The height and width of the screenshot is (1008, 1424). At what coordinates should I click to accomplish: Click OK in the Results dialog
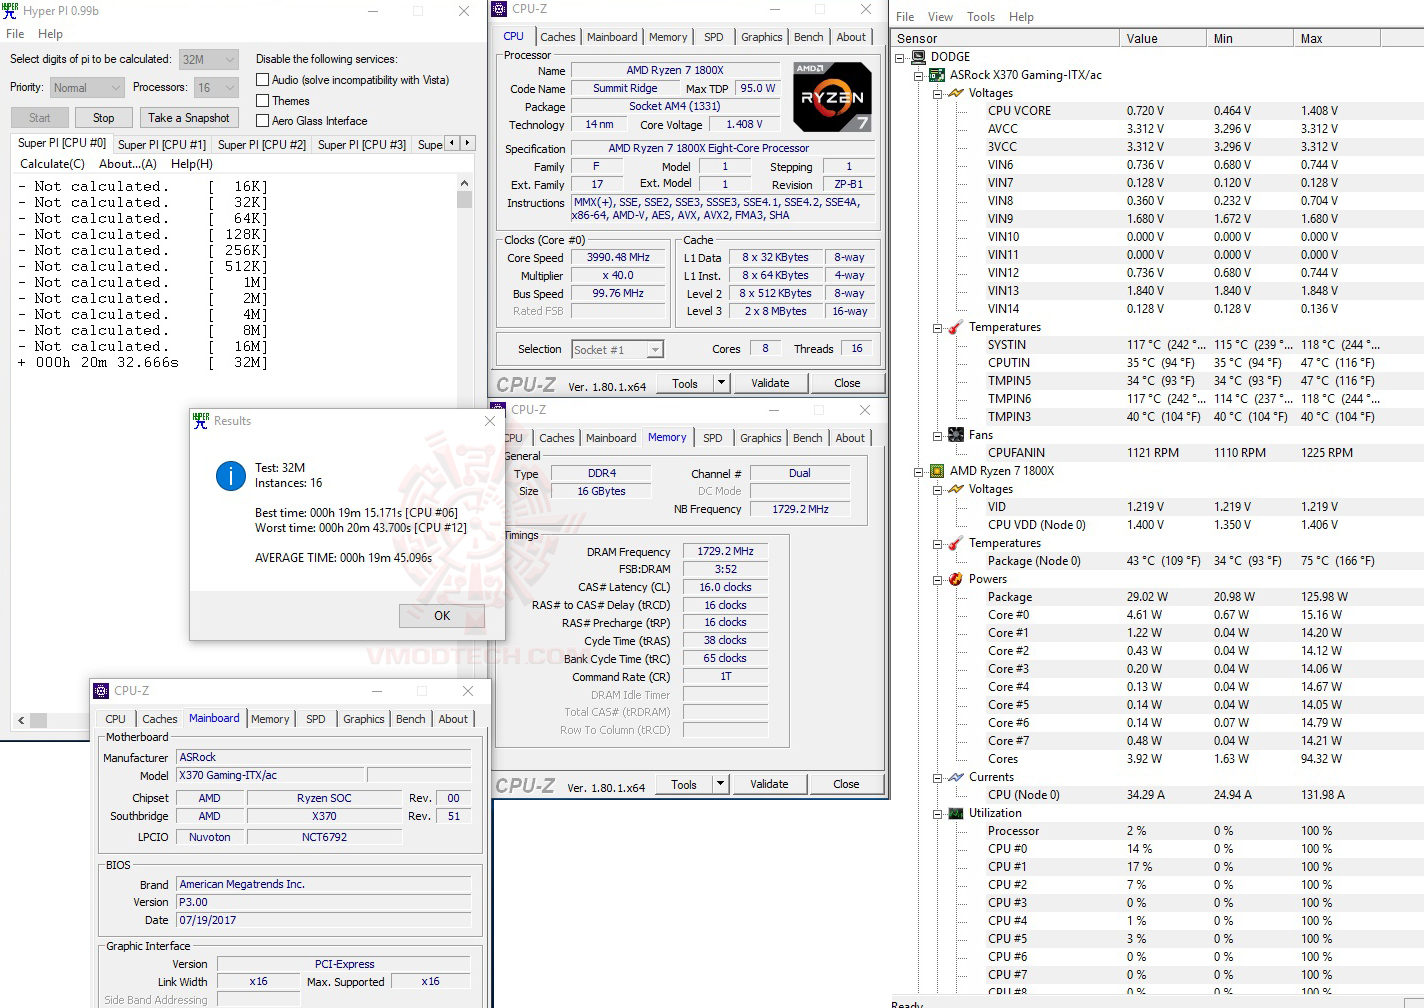(442, 616)
